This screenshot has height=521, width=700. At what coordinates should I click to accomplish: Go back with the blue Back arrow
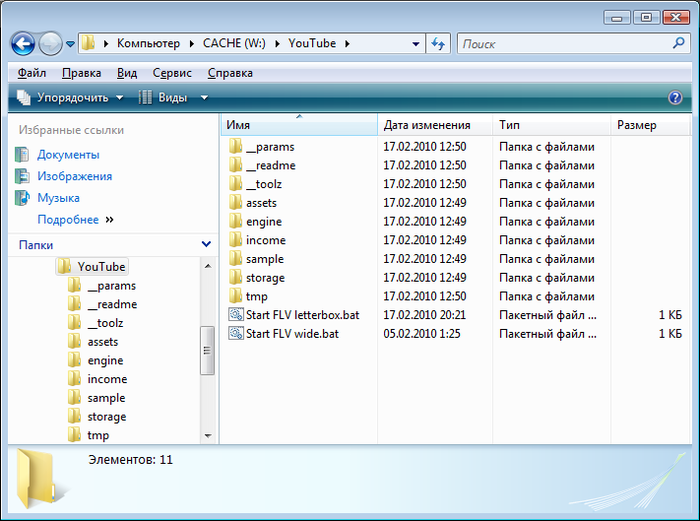click(23, 44)
